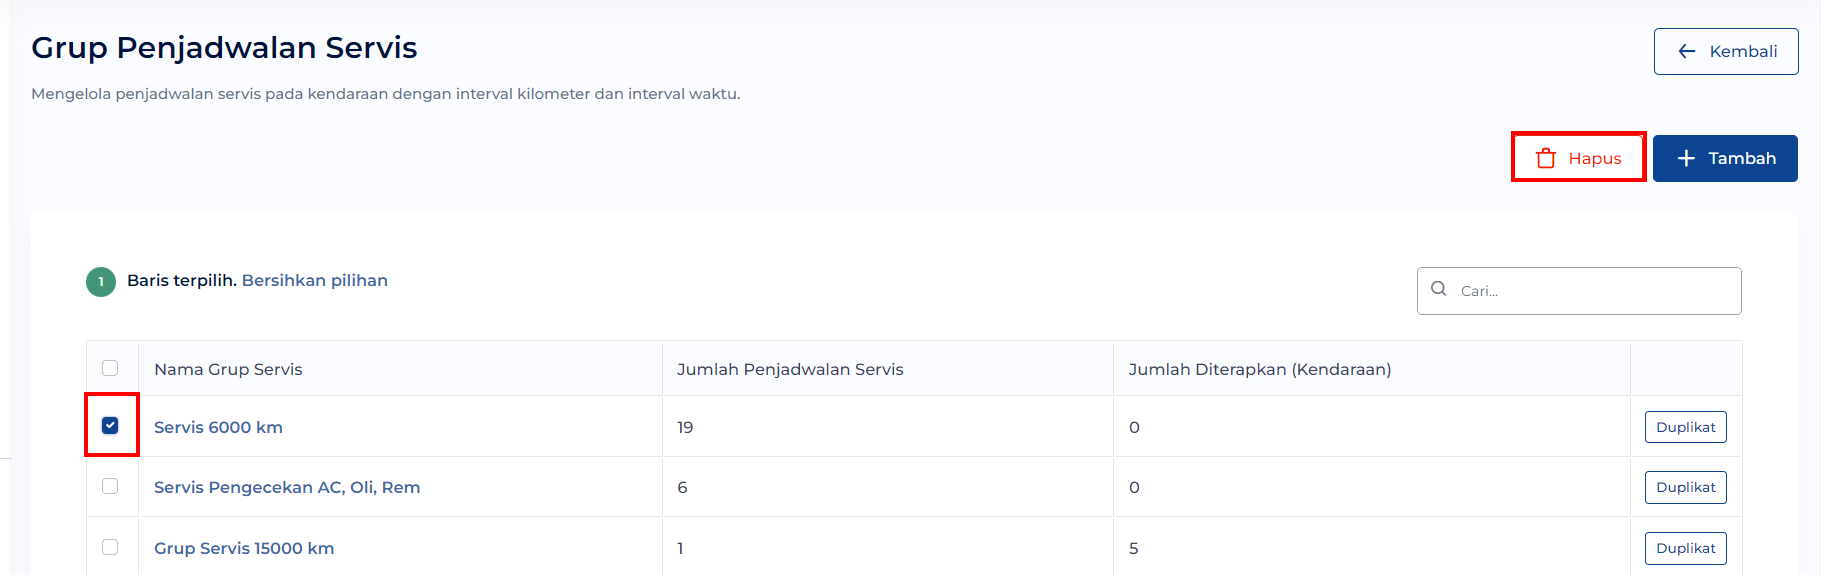Click the Nama Grup Servis column header
1821x575 pixels.
coord(228,369)
